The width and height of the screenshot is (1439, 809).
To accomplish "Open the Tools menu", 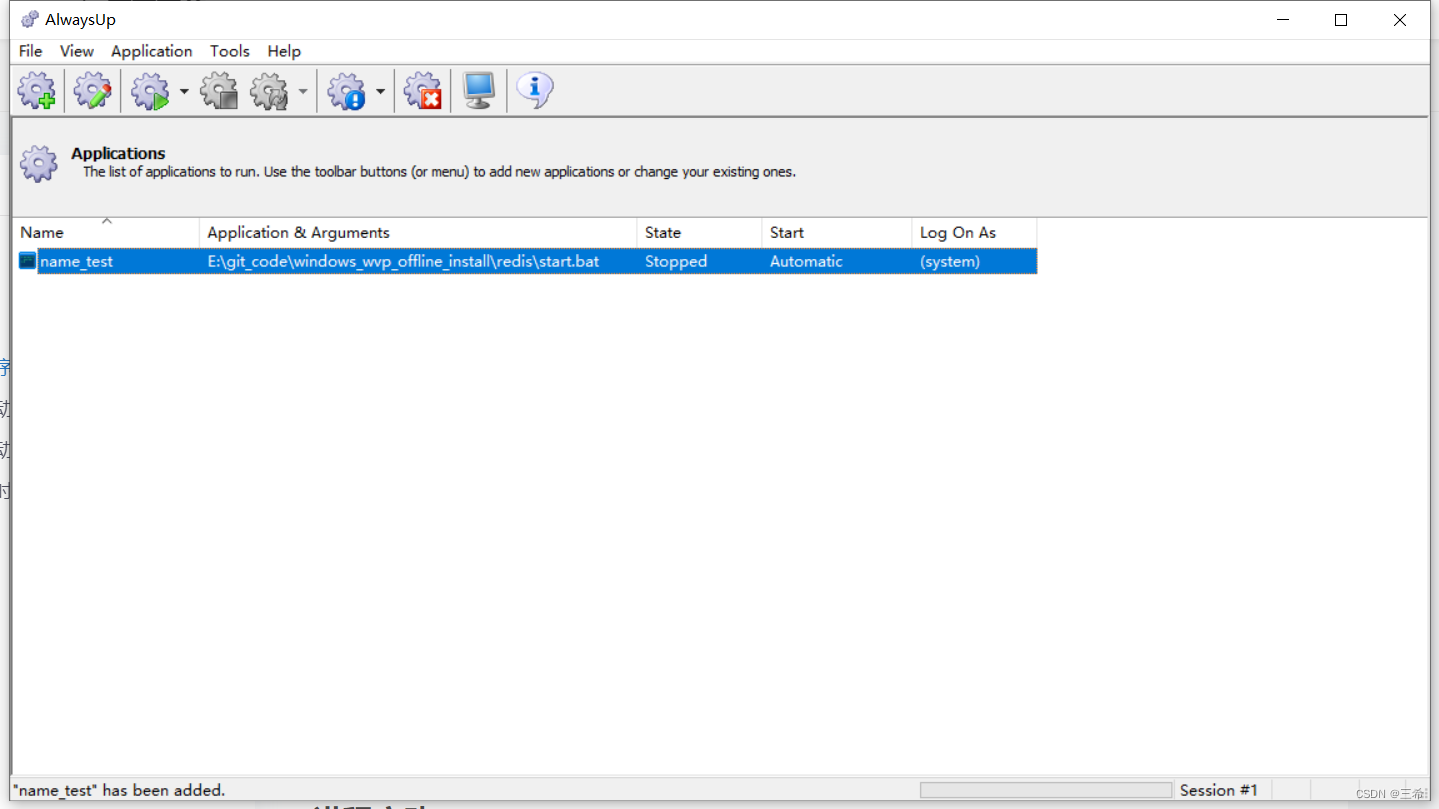I will 229,51.
